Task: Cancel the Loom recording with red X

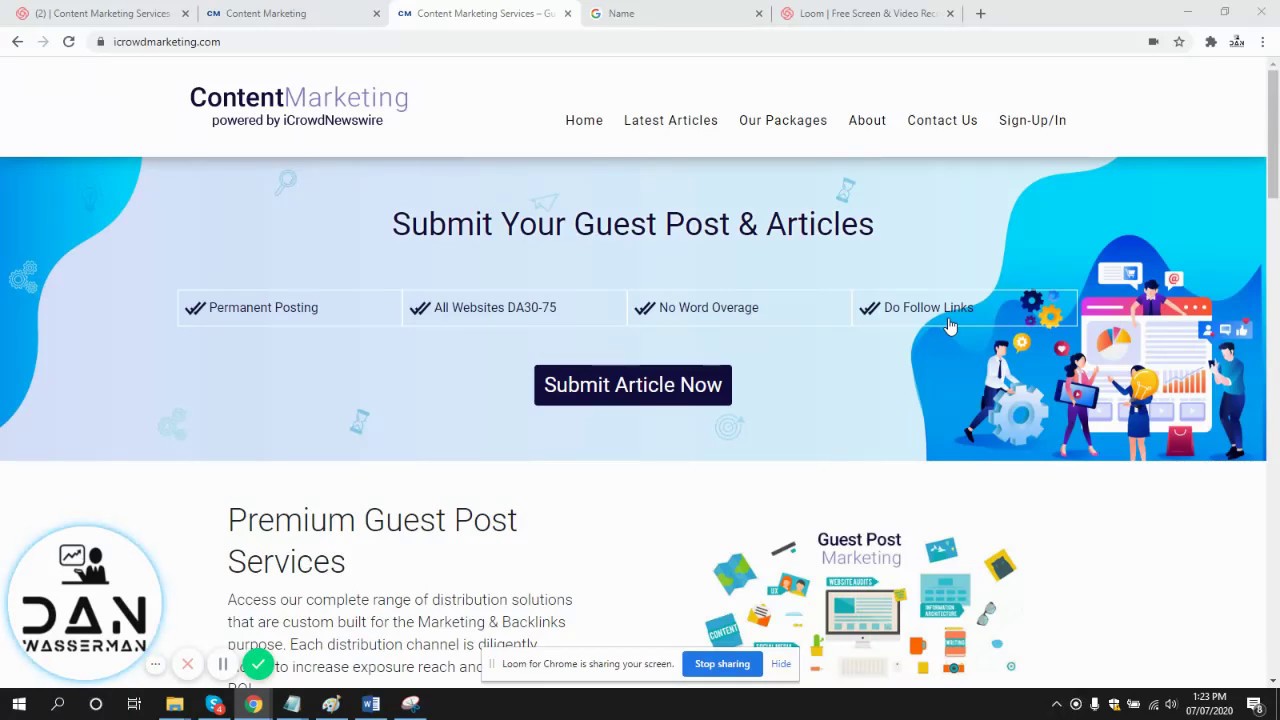Action: click(187, 664)
